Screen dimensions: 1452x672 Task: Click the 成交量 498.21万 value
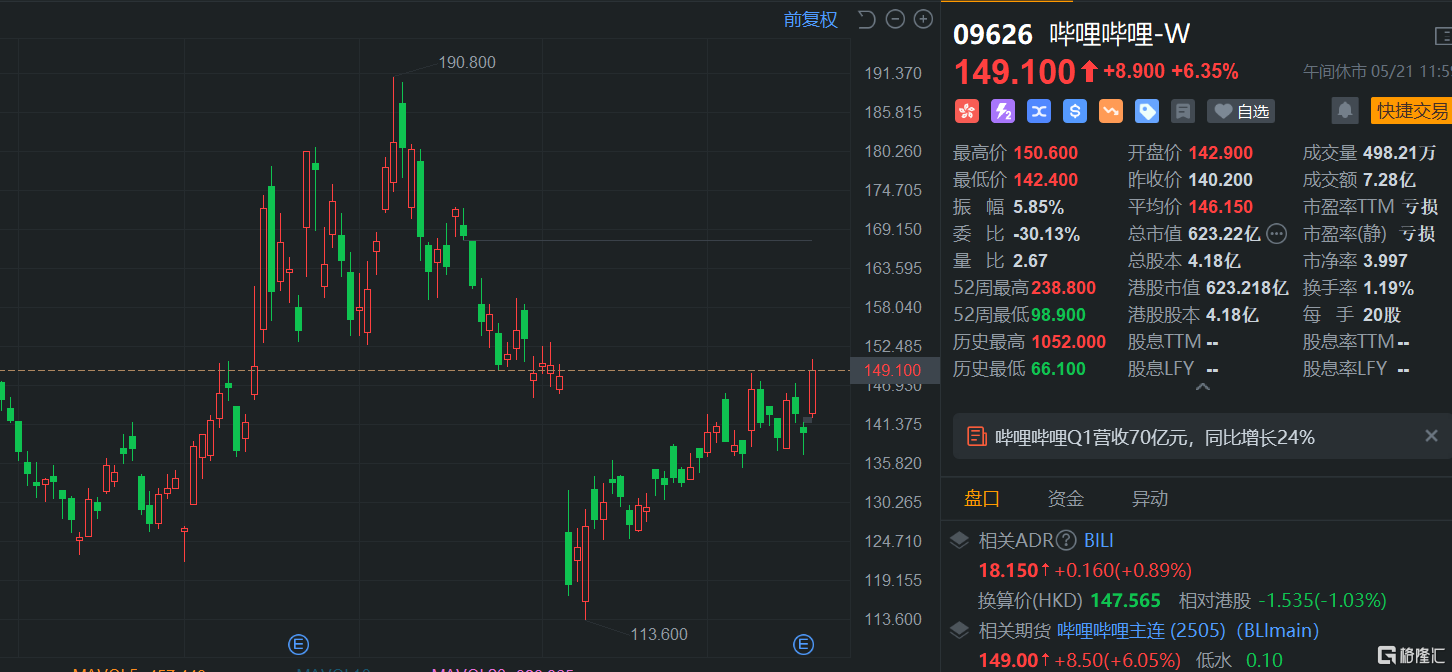pyautogui.click(x=1399, y=153)
